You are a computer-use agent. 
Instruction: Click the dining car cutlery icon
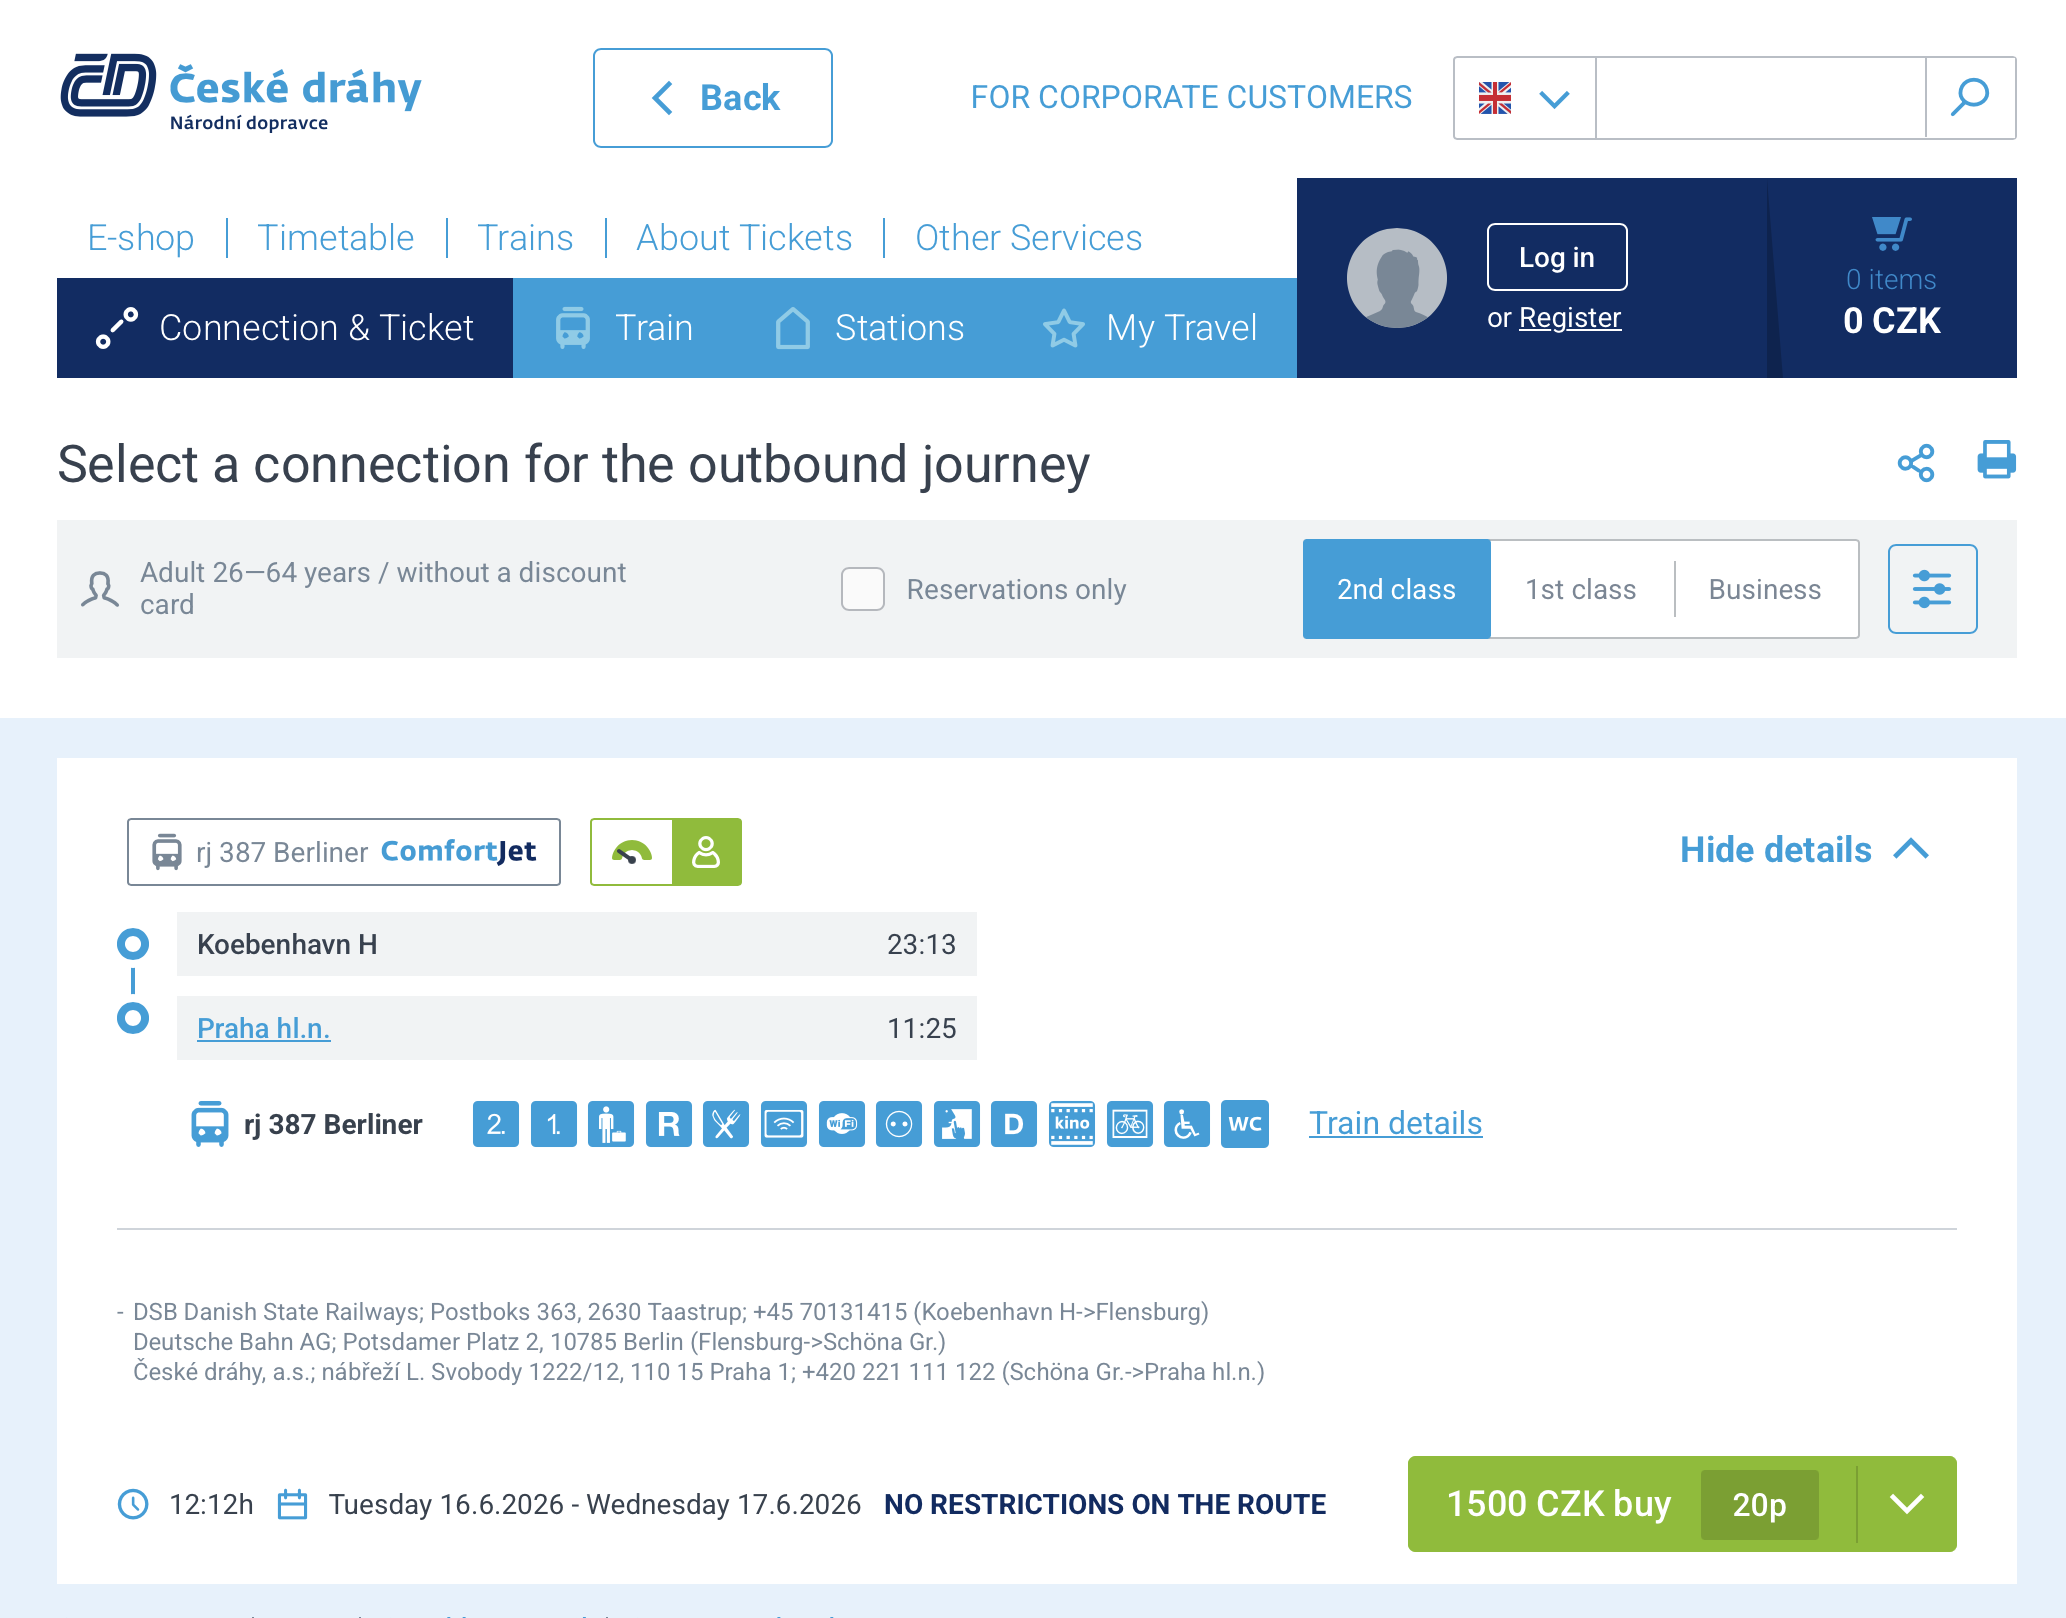tap(725, 1124)
